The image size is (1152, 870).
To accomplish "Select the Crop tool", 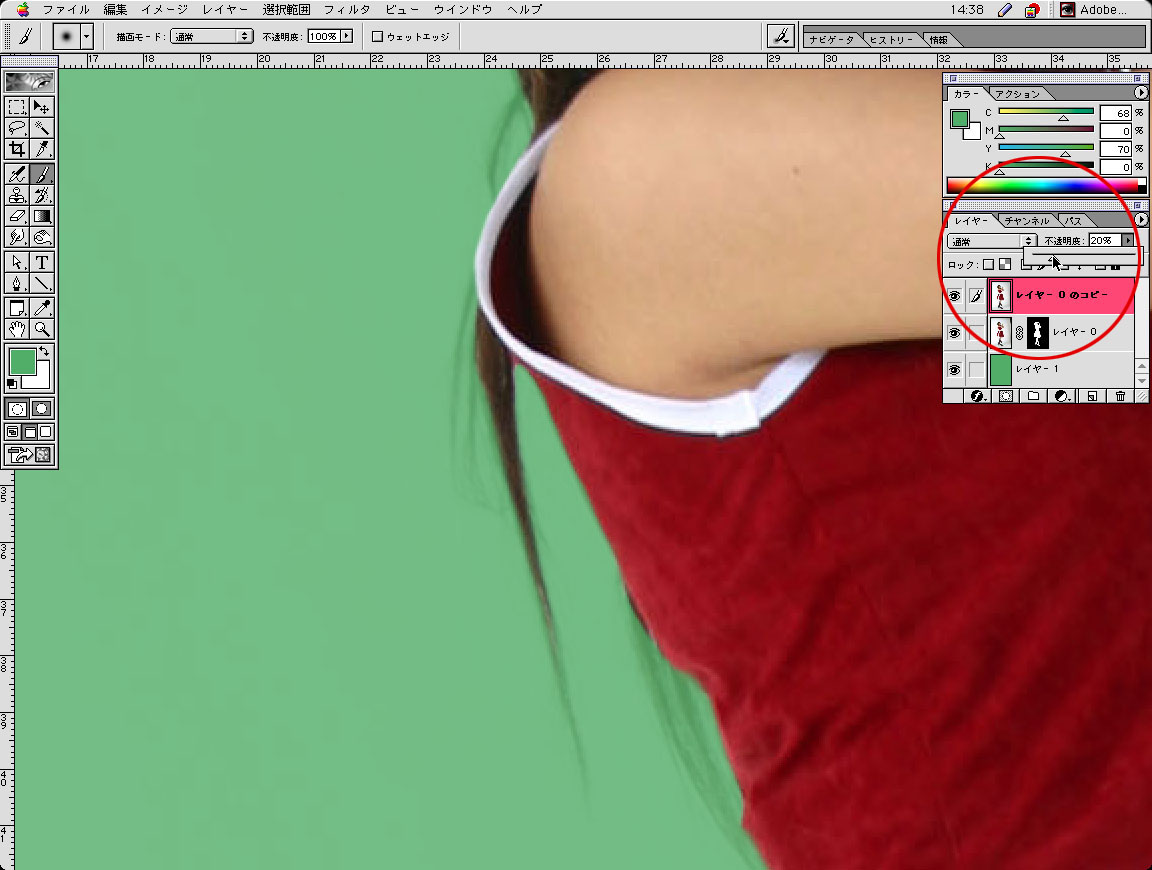I will click(x=17, y=150).
